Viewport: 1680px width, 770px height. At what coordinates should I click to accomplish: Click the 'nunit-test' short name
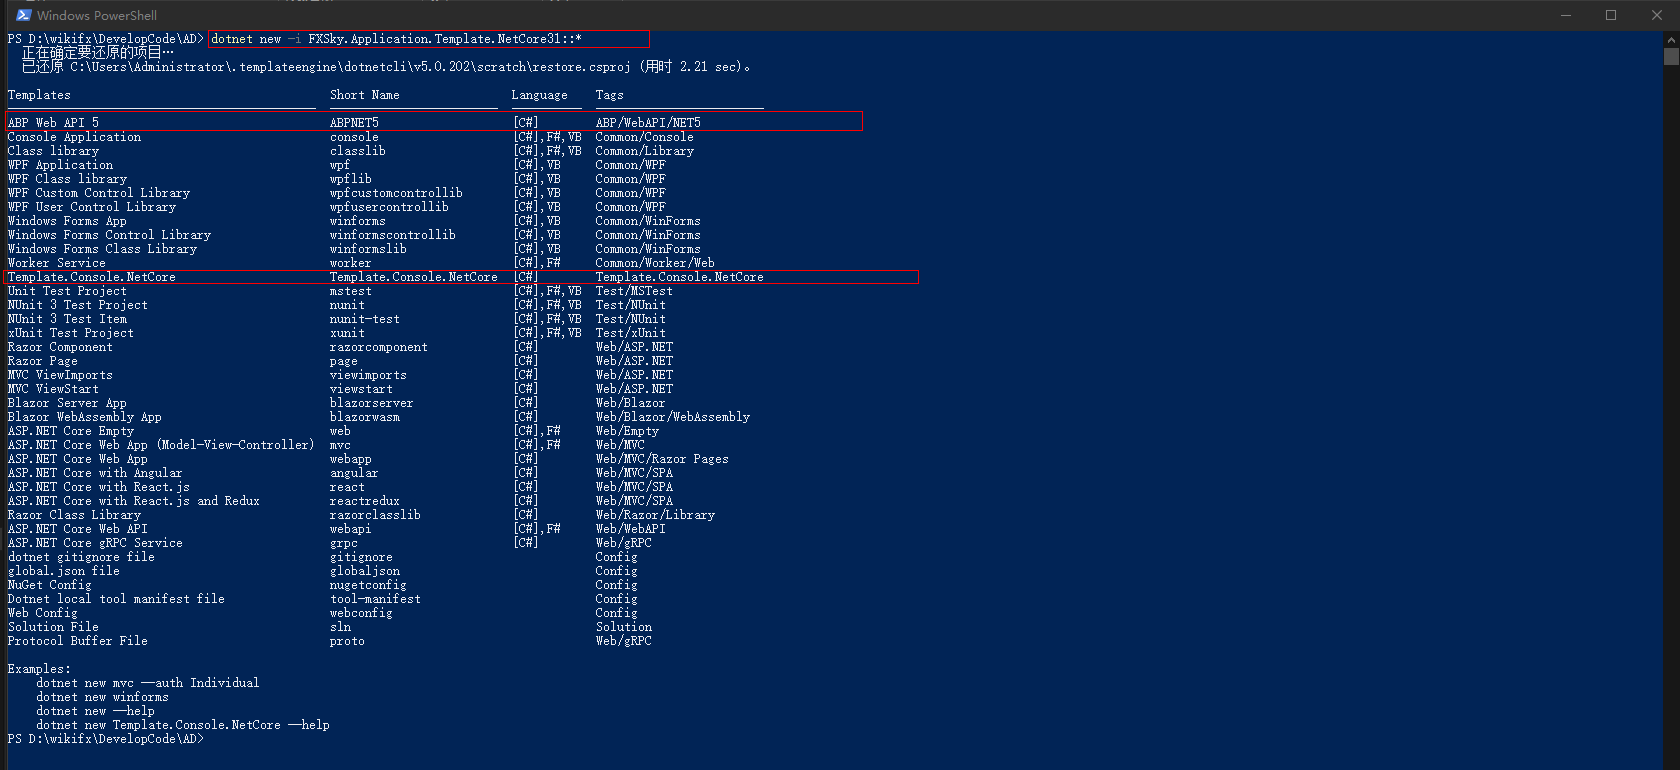[x=364, y=319]
